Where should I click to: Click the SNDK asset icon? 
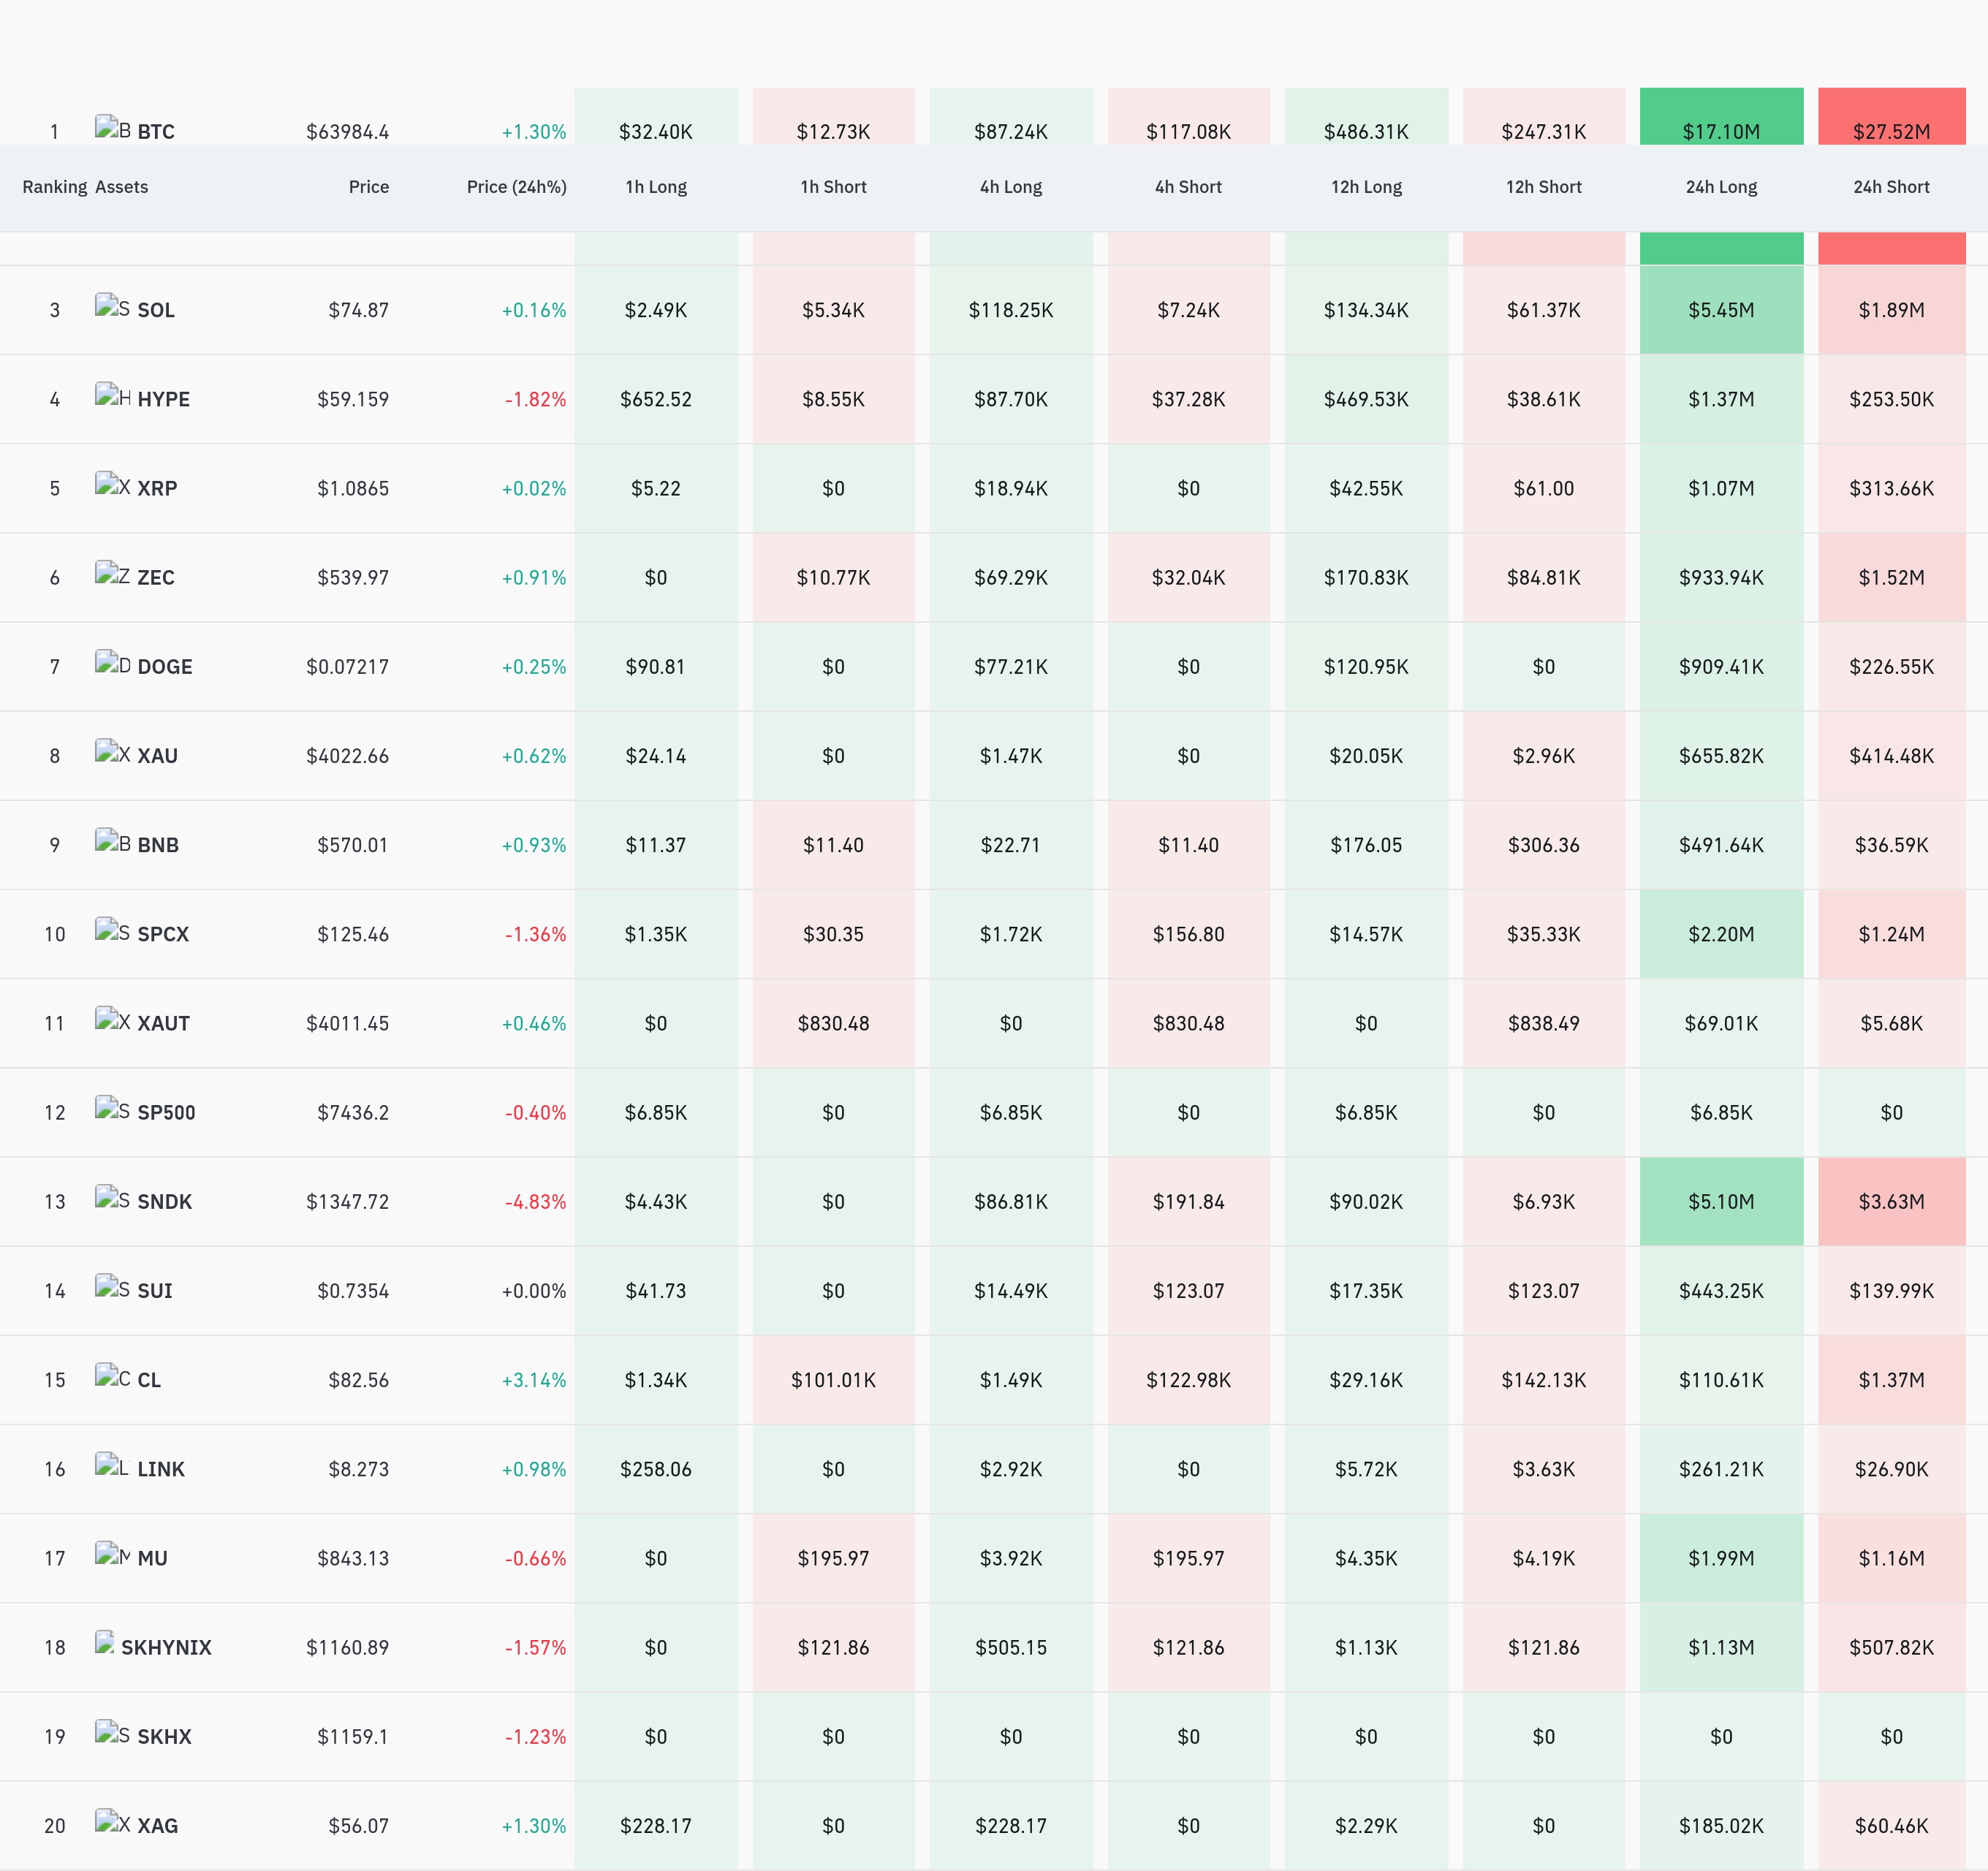click(112, 1197)
